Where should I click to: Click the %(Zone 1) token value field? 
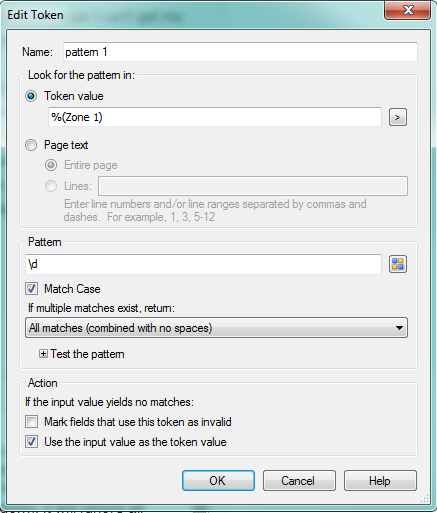(215, 117)
